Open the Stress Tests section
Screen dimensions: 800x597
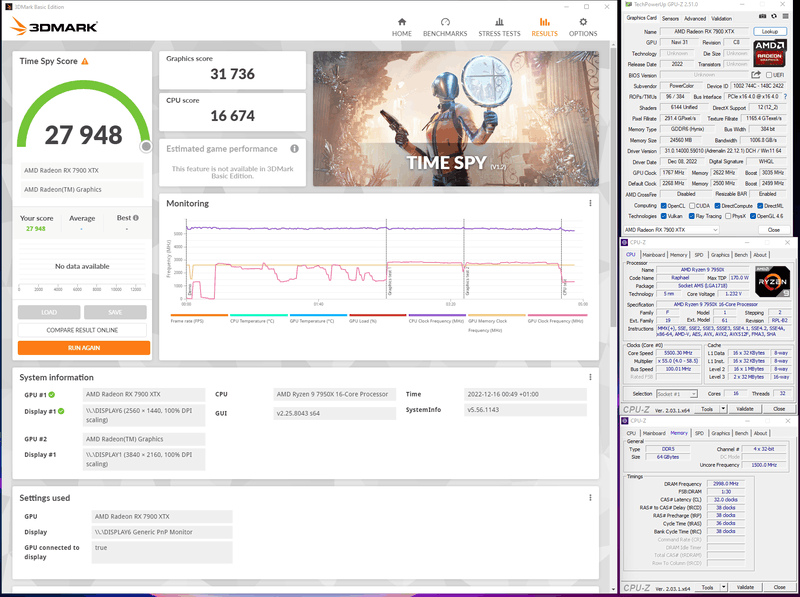click(x=499, y=27)
